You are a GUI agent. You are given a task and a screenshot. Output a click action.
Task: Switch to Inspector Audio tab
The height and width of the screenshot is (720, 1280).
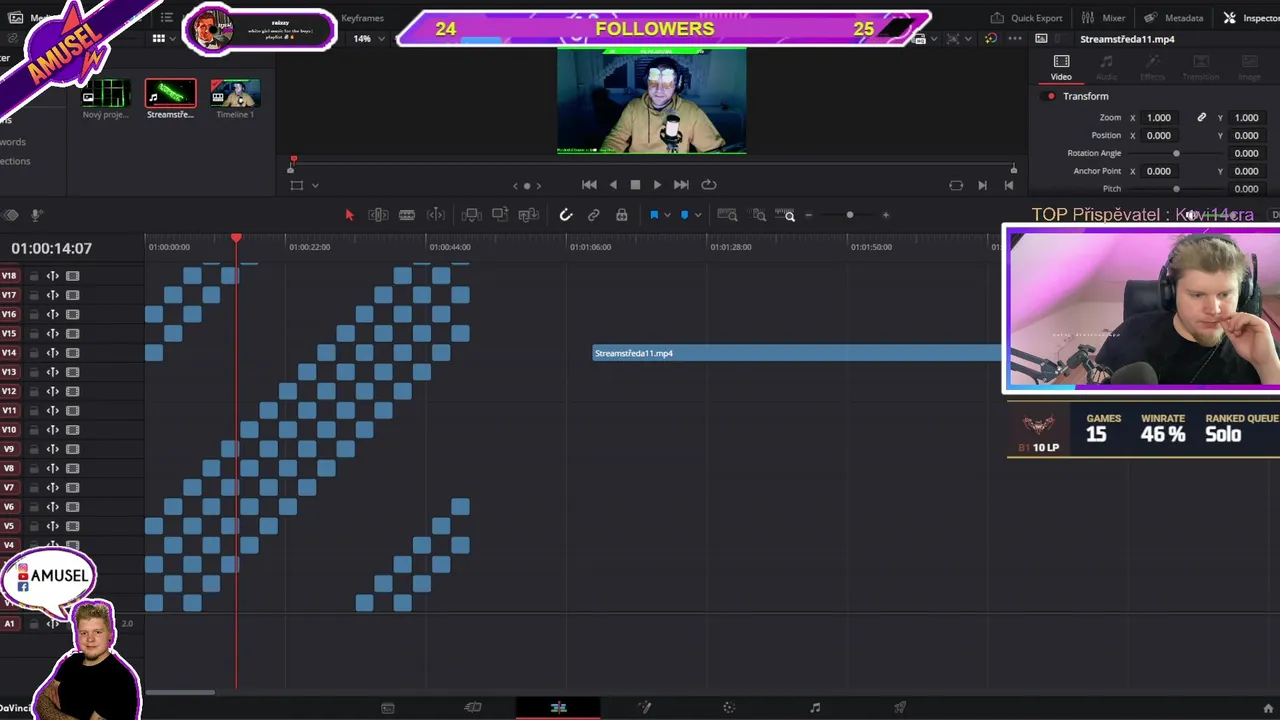[x=1107, y=68]
